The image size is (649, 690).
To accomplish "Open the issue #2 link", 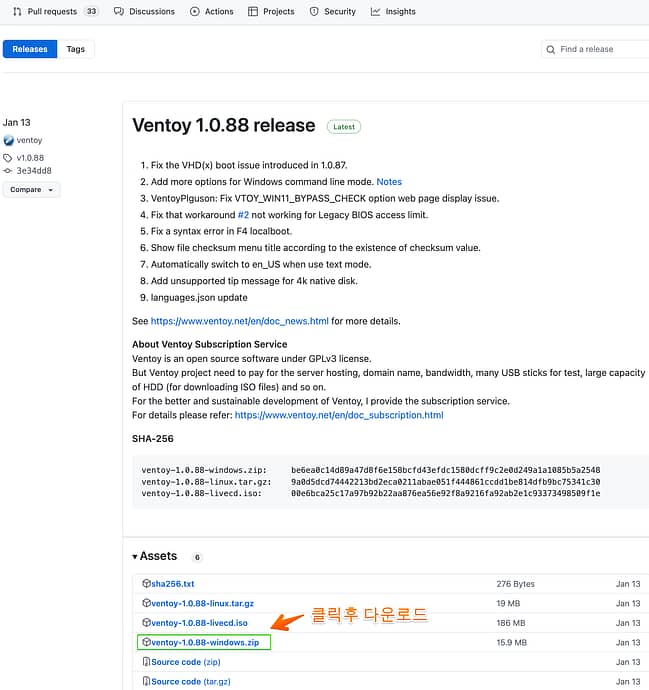I will (243, 215).
